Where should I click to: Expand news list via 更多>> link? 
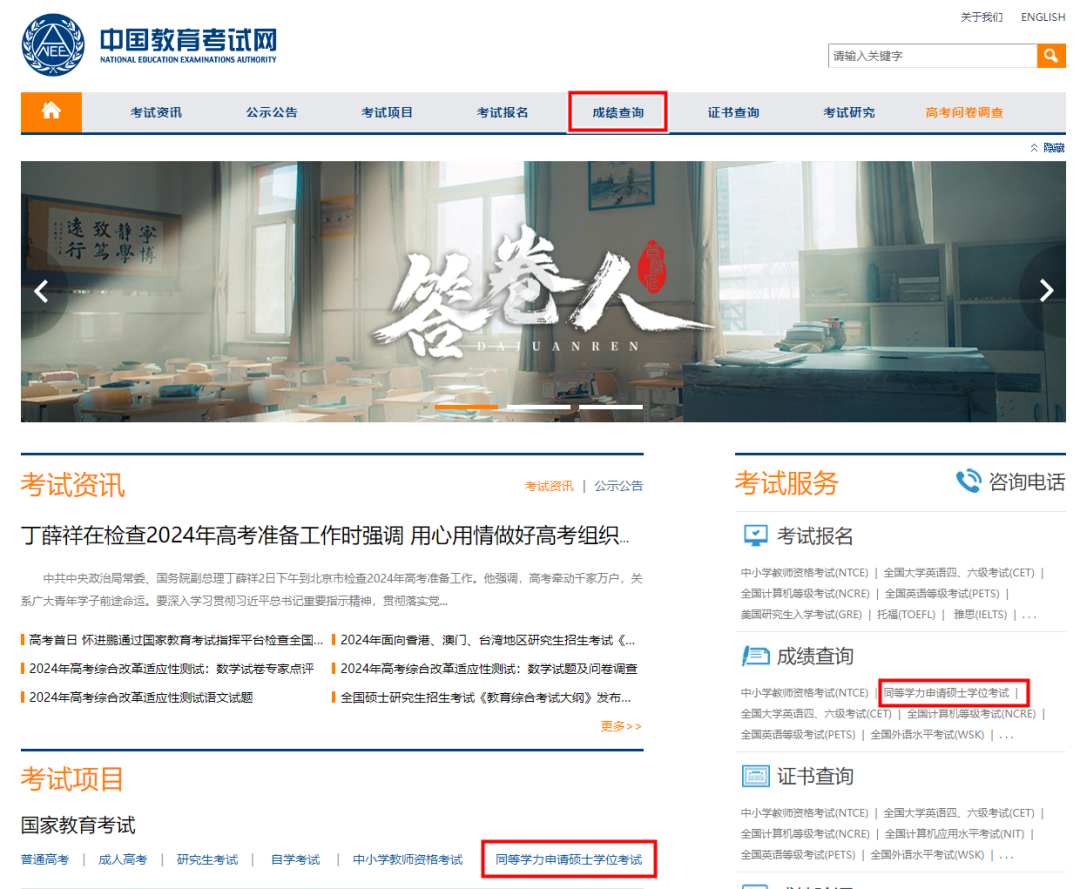click(621, 726)
